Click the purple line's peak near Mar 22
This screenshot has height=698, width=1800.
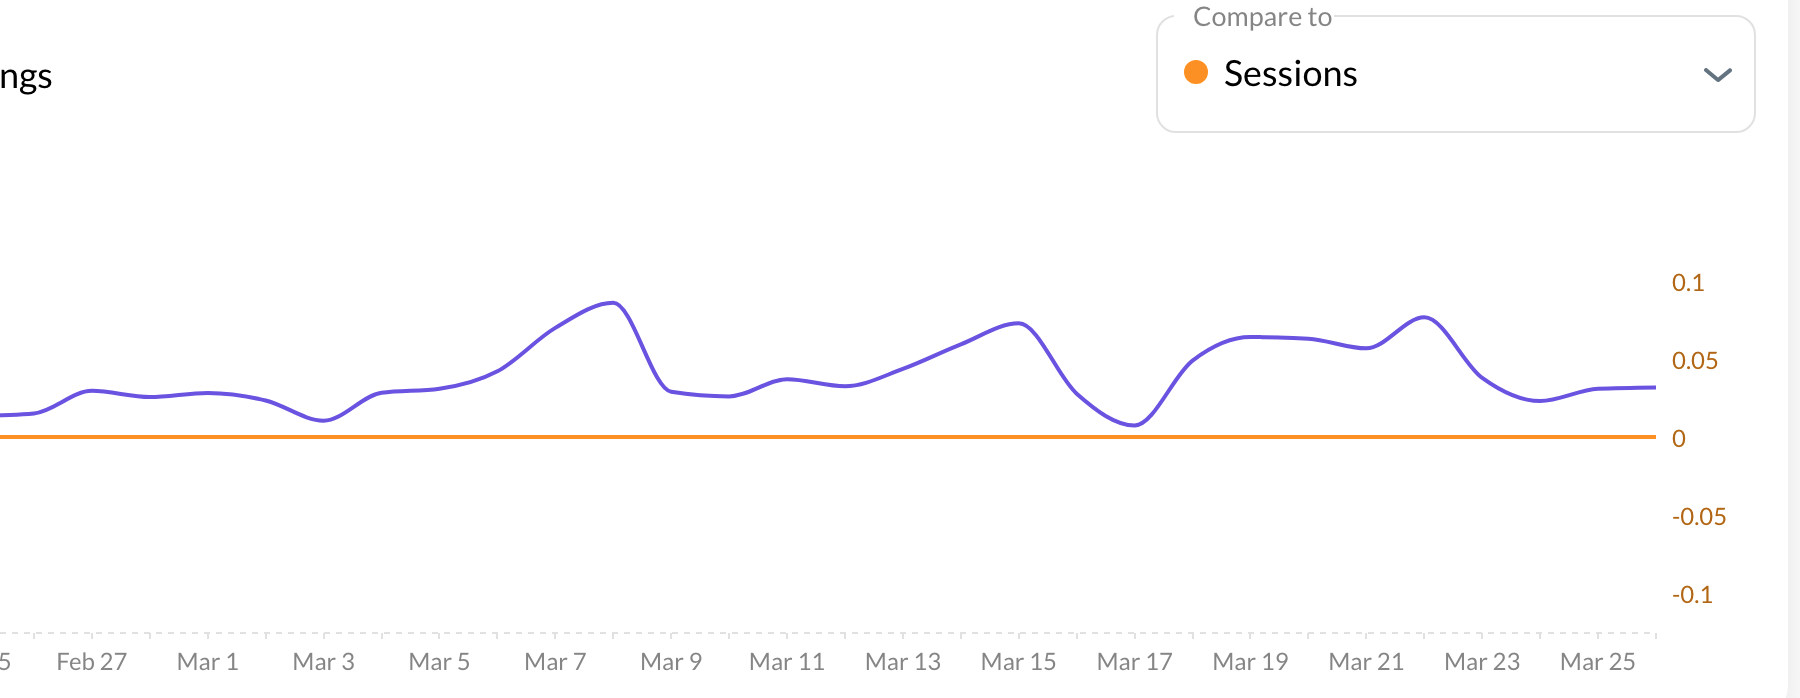click(1424, 317)
